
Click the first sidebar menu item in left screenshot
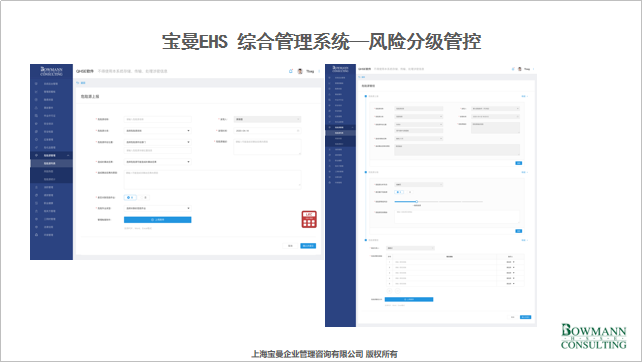[51, 84]
